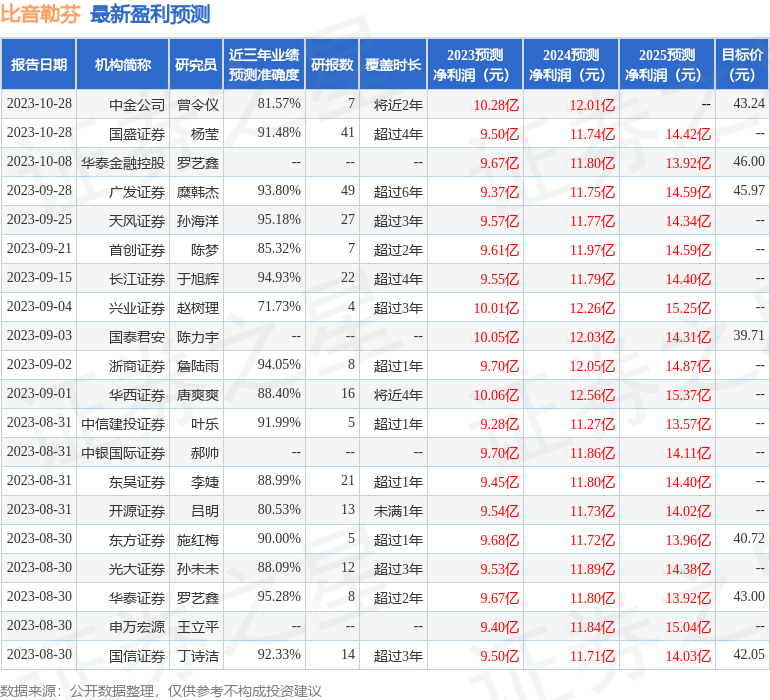The width and height of the screenshot is (770, 700).
Task: Click researcher name 陈力宇
Action: [x=197, y=336]
